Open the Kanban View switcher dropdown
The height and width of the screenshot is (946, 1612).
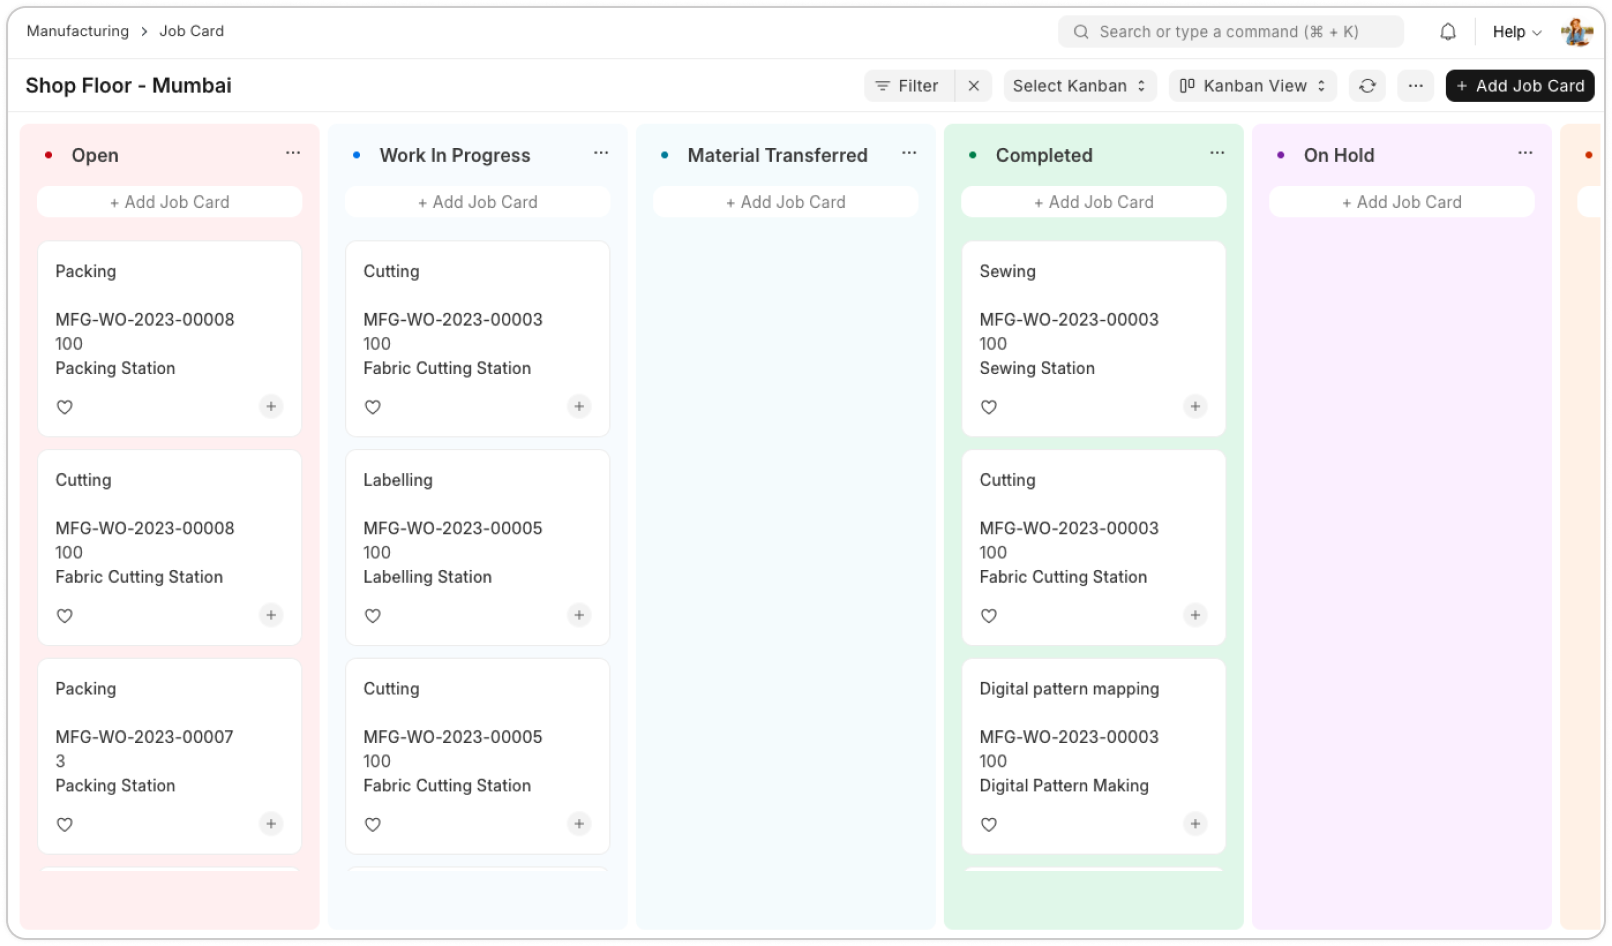1252,86
